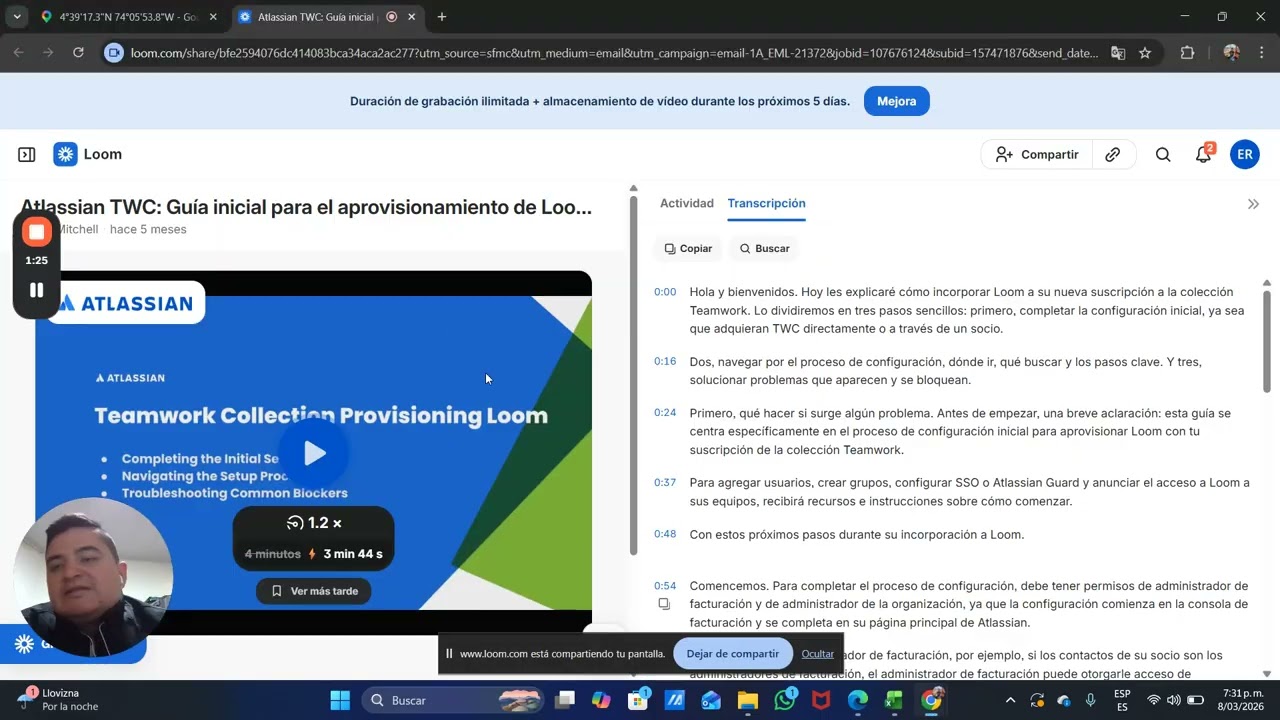Screen dimensions: 1280x720
Task: Click the microphone tray icon
Action: 1091,700
